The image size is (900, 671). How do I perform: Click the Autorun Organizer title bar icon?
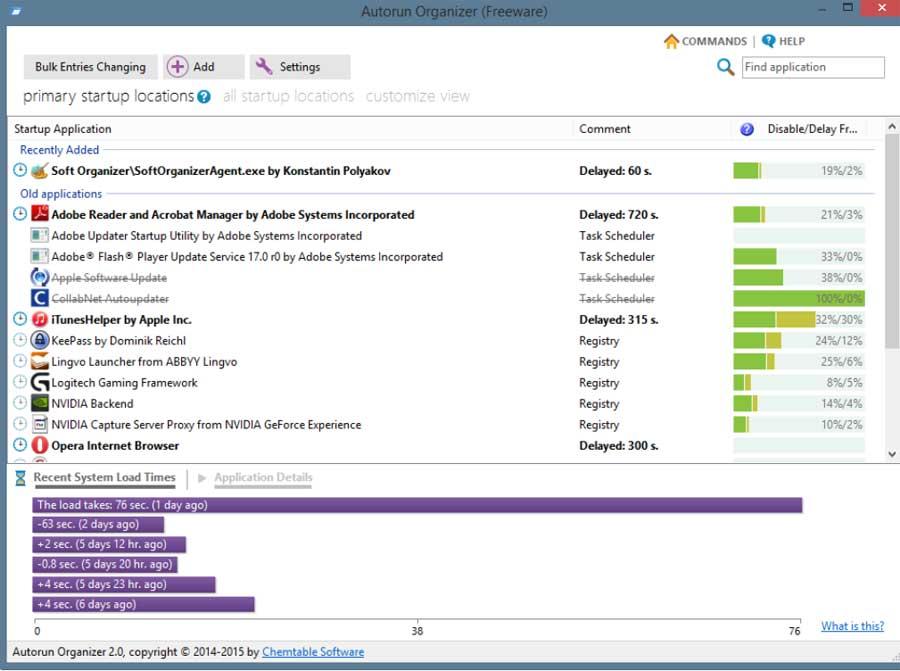(15, 11)
